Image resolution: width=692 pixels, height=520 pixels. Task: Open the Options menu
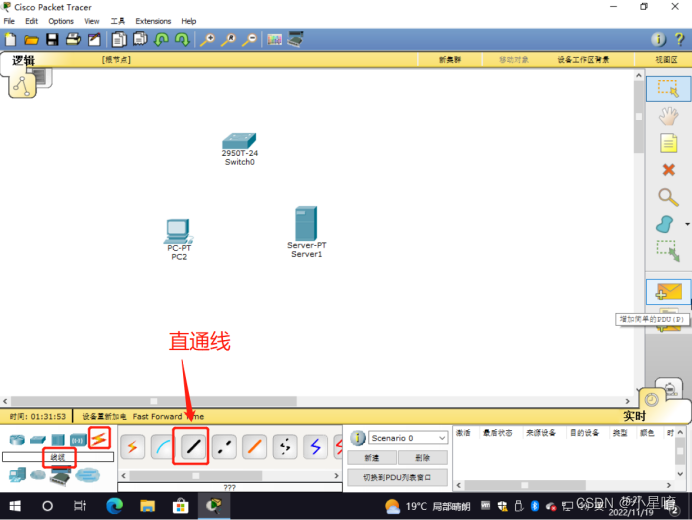tap(61, 21)
